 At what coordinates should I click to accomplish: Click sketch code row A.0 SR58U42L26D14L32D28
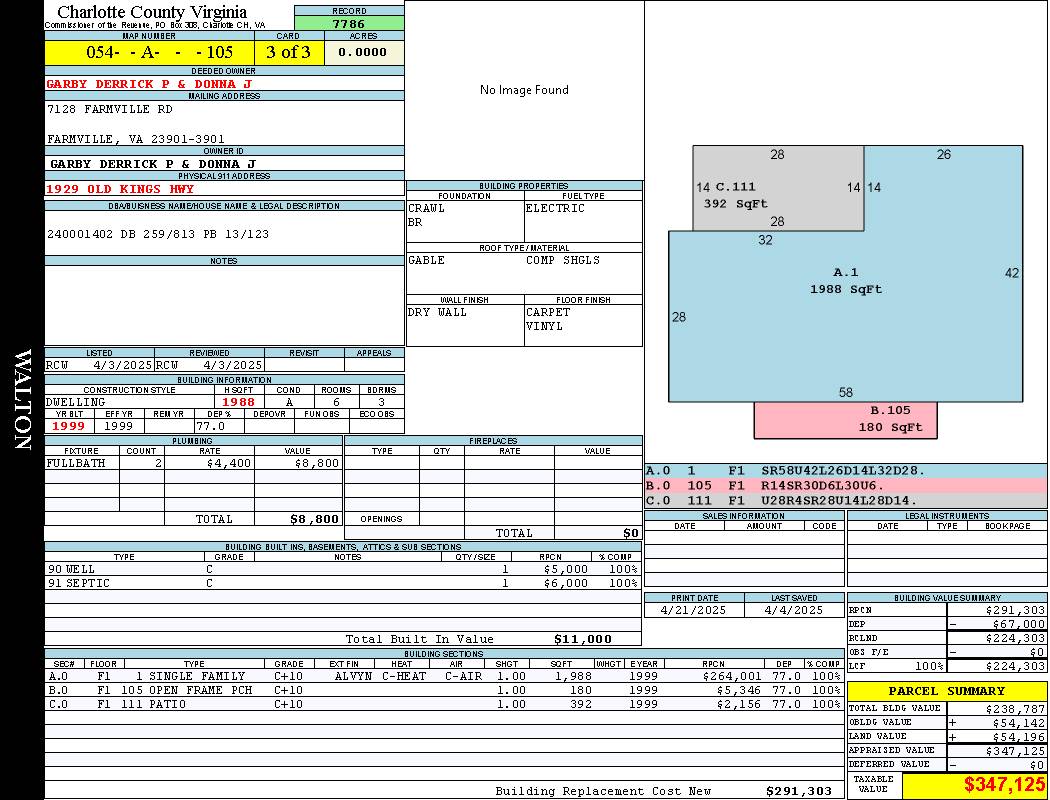point(846,471)
